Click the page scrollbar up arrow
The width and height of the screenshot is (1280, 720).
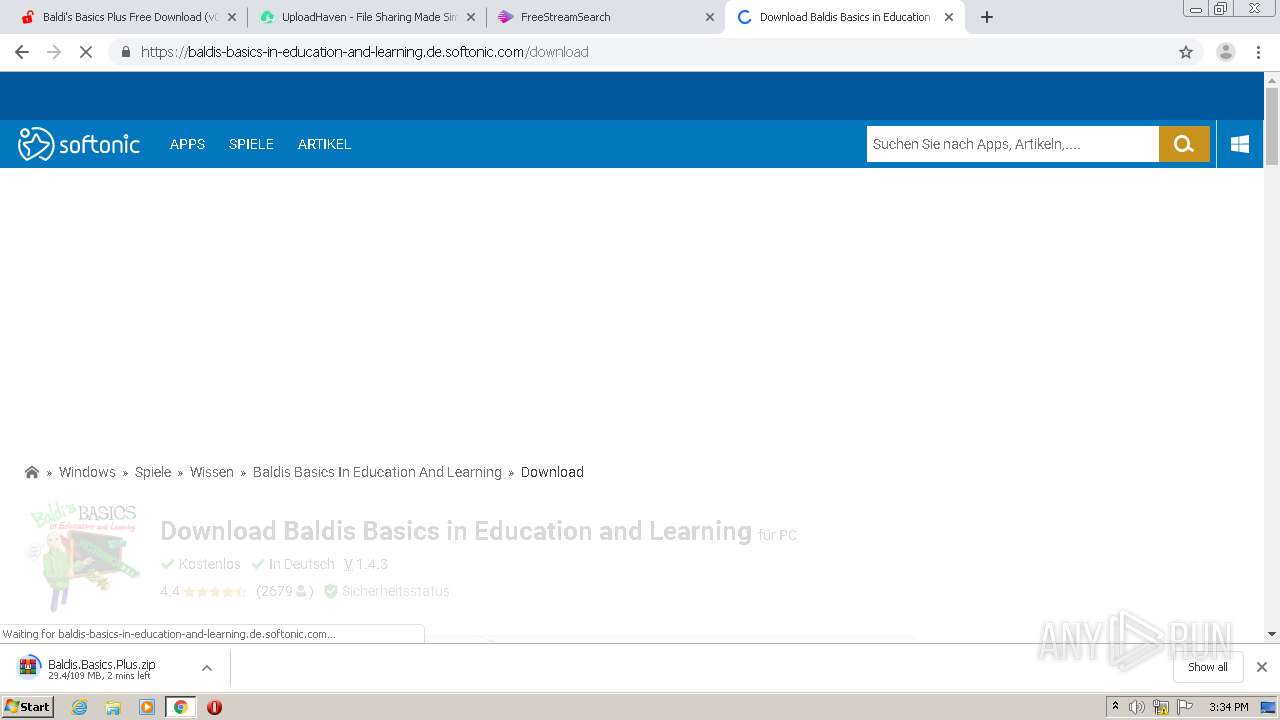click(1272, 79)
